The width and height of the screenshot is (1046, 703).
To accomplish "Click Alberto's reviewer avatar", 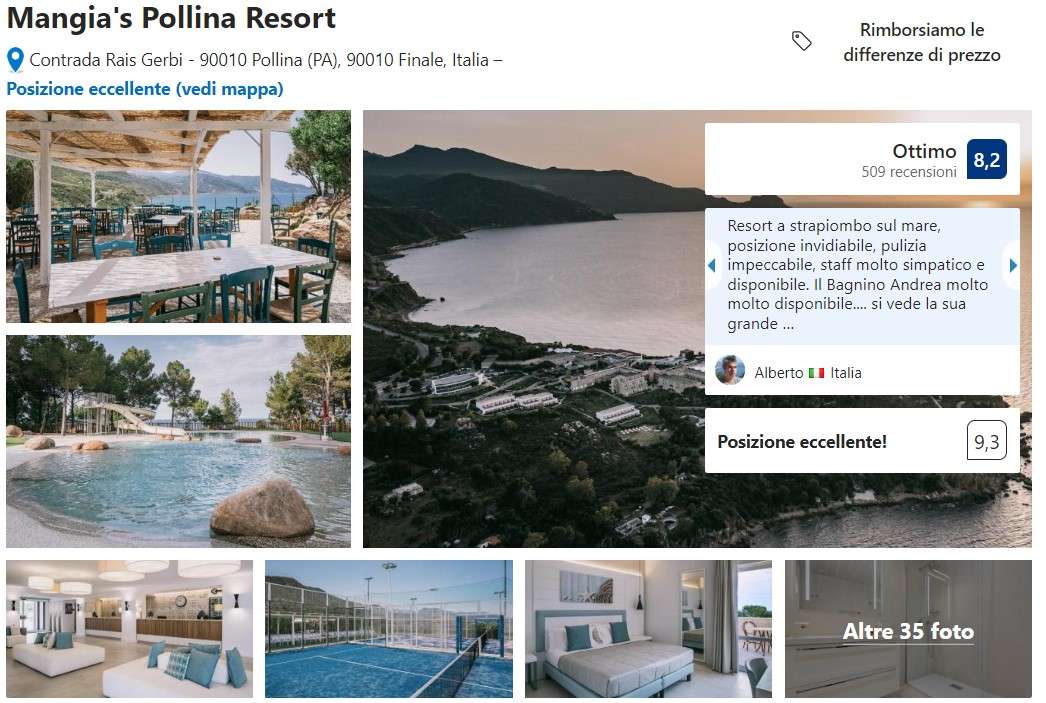I will (x=730, y=370).
